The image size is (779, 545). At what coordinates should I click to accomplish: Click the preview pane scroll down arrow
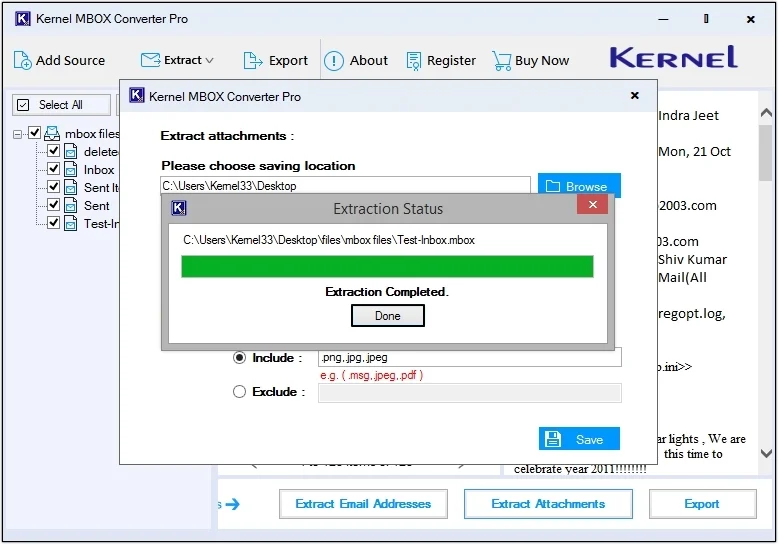coord(766,454)
